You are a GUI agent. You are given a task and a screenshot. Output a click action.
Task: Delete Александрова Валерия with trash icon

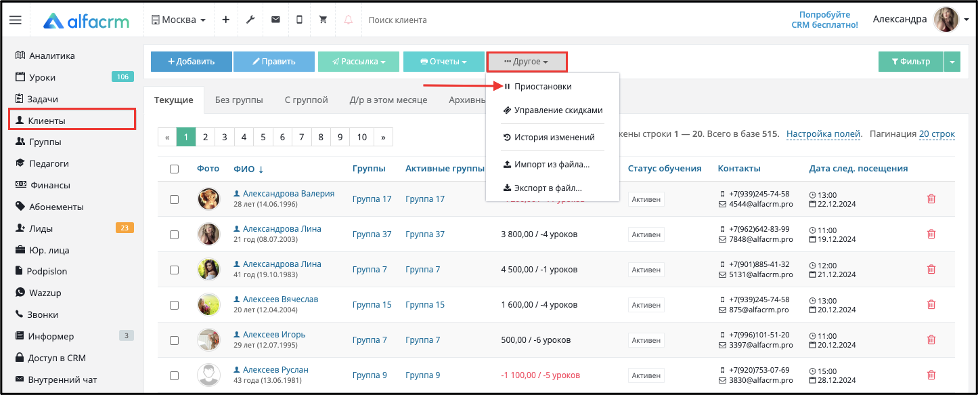[x=931, y=199]
